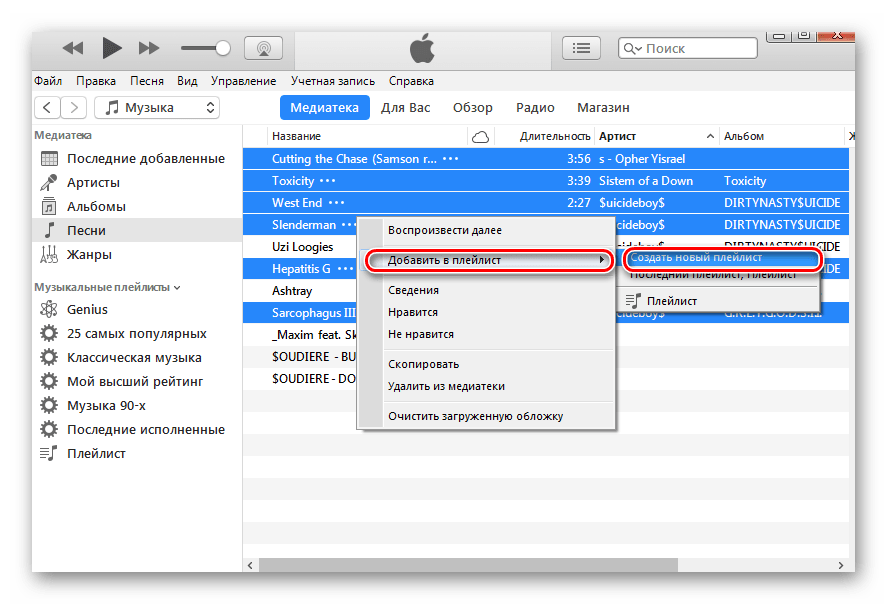Click the horizontal scrollbar thumb

[468, 565]
